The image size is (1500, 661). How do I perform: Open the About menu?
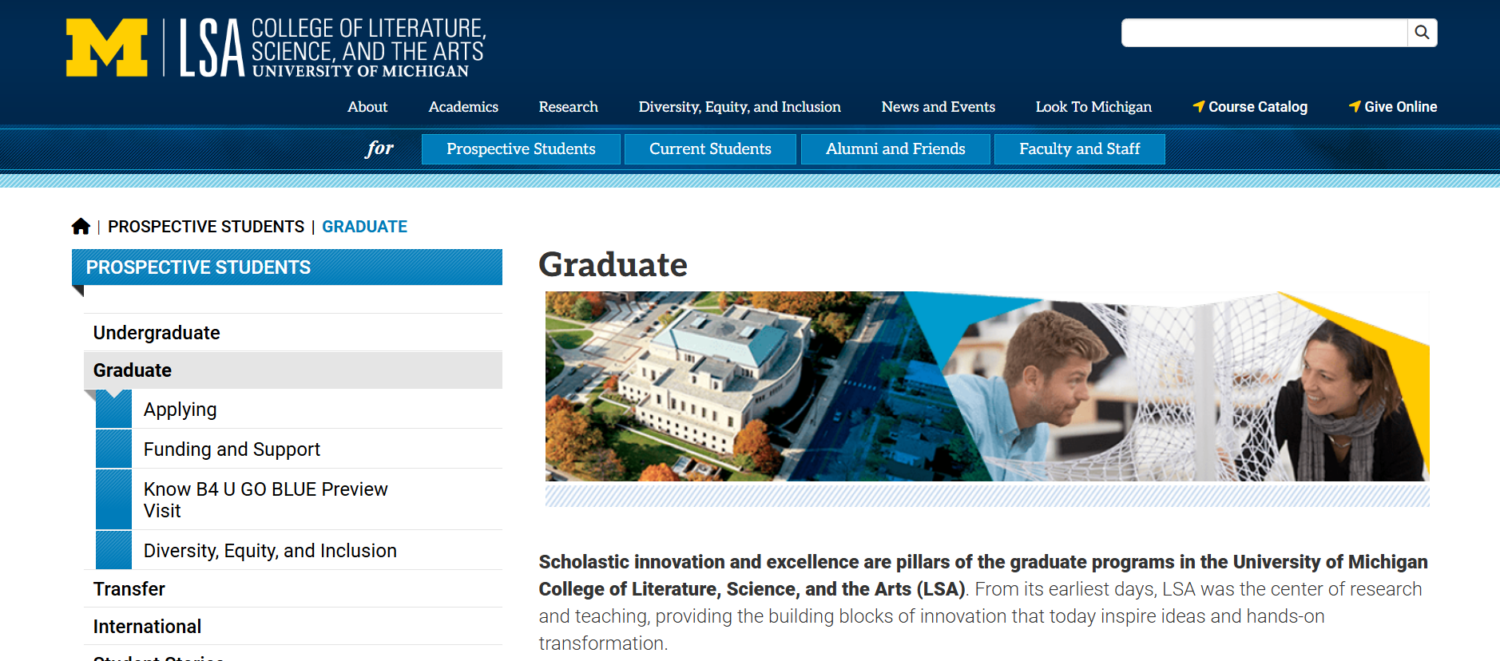coord(367,107)
